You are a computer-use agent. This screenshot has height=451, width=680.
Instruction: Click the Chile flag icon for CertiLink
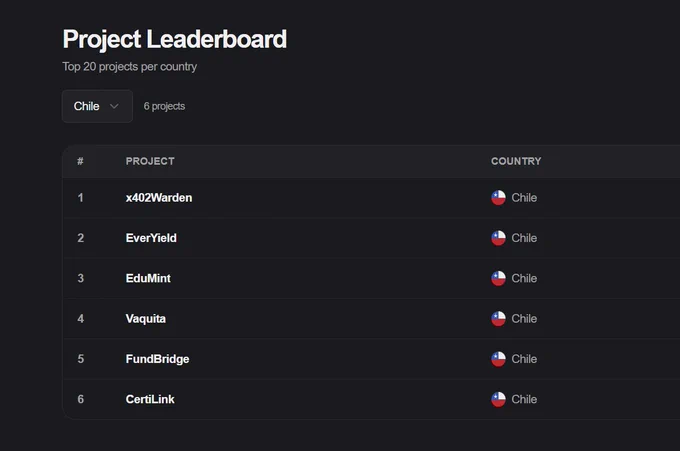(x=498, y=399)
